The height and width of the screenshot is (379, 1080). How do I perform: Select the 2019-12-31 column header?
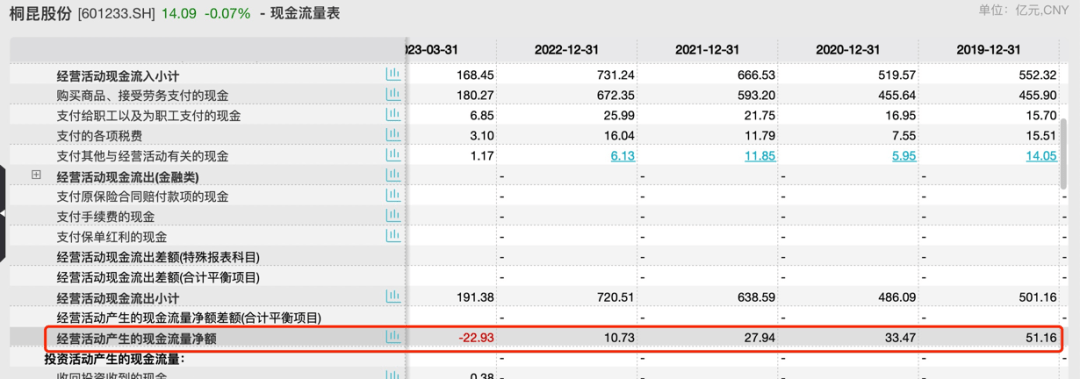[x=988, y=50]
